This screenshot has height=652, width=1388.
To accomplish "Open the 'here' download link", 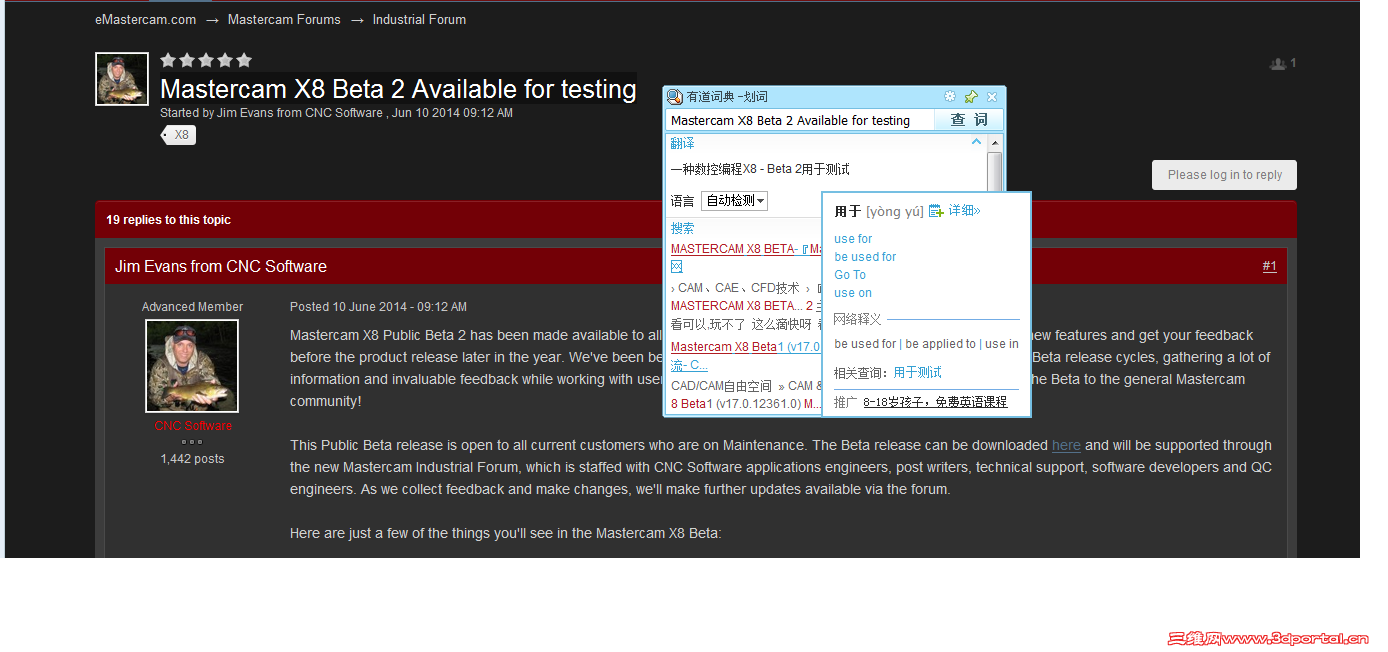I will click(1066, 445).
